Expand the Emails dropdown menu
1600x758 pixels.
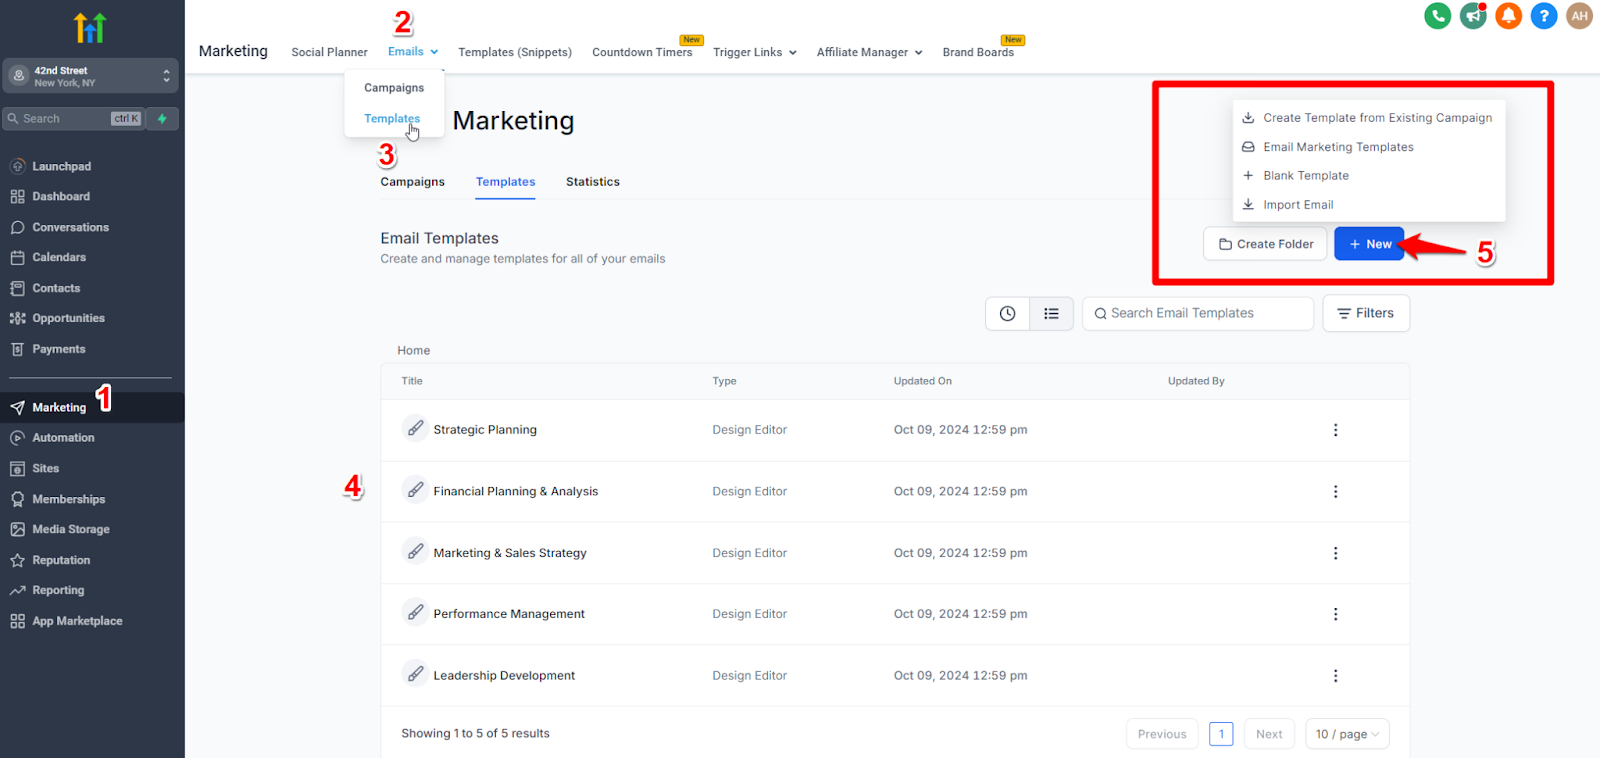point(412,52)
